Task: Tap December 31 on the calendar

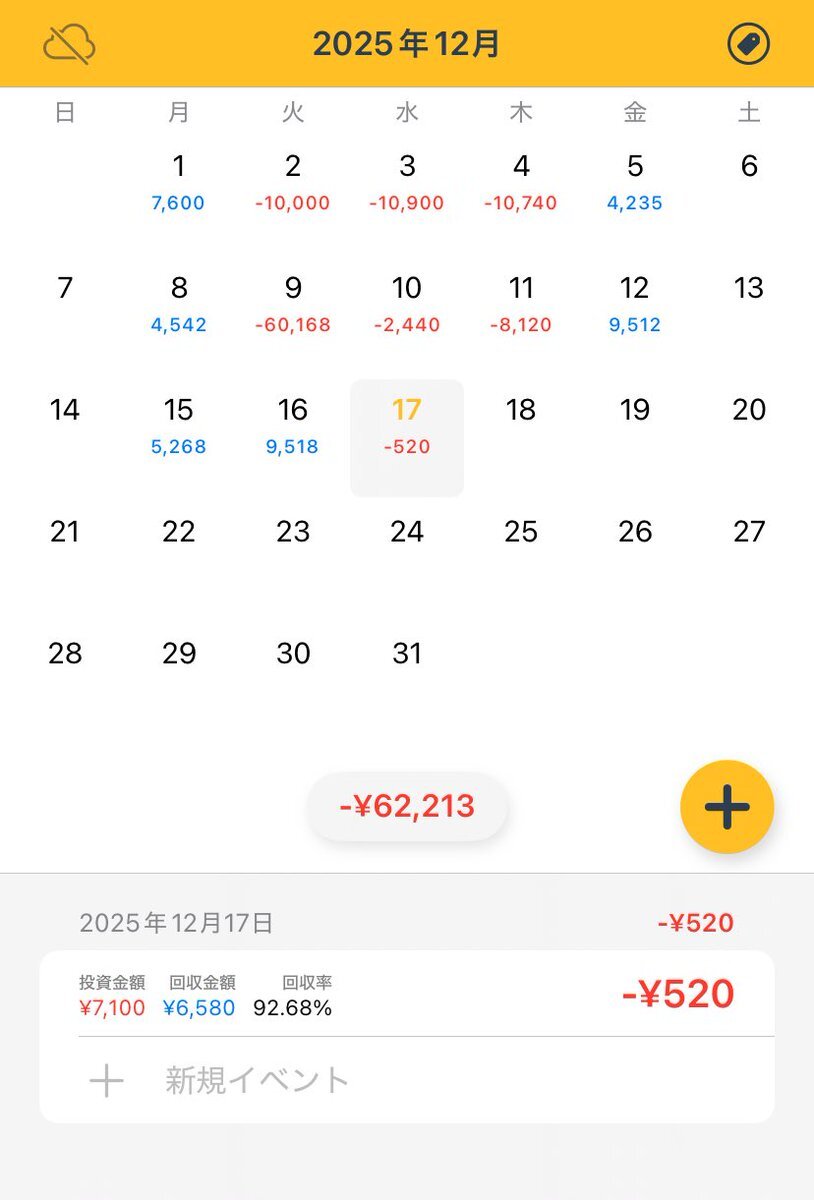Action: coord(407,654)
